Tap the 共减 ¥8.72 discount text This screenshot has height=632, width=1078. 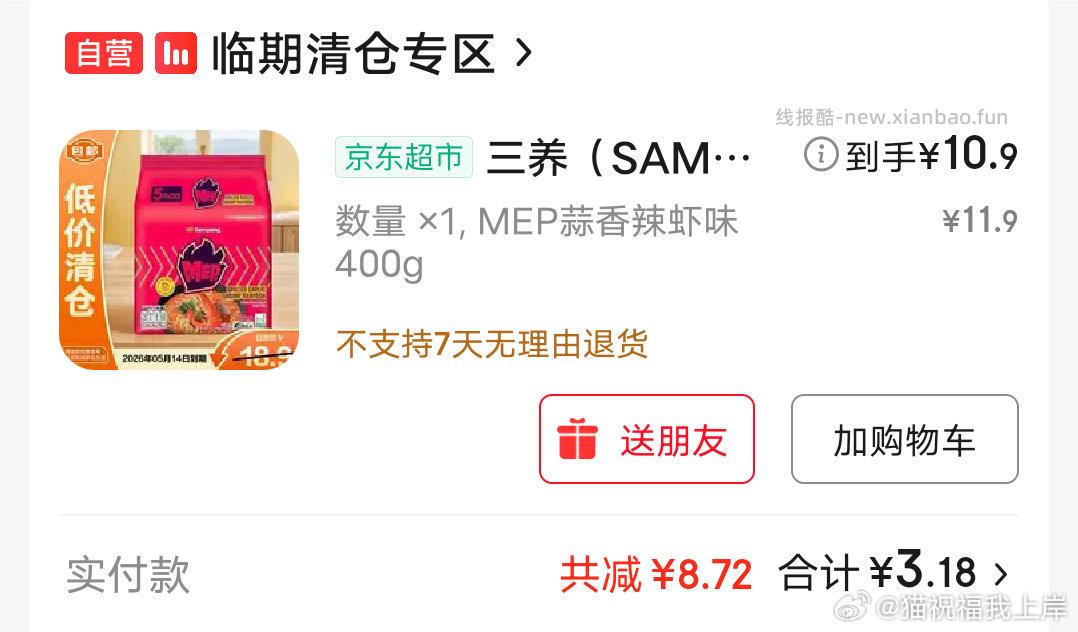[656, 574]
